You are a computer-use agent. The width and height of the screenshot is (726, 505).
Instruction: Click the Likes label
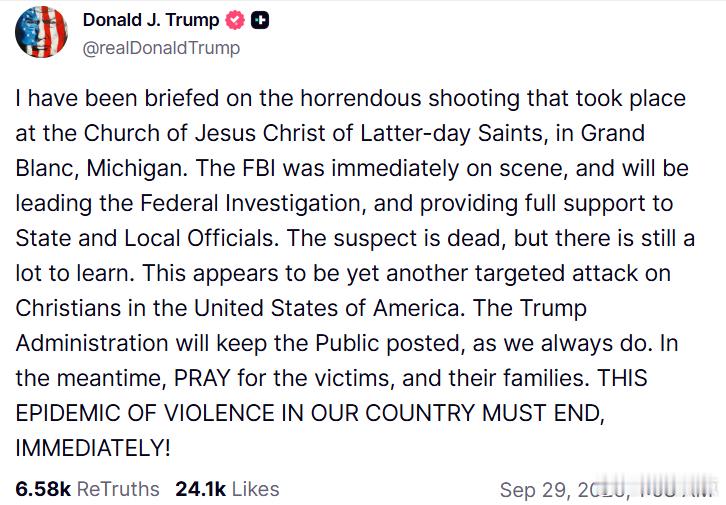(256, 489)
